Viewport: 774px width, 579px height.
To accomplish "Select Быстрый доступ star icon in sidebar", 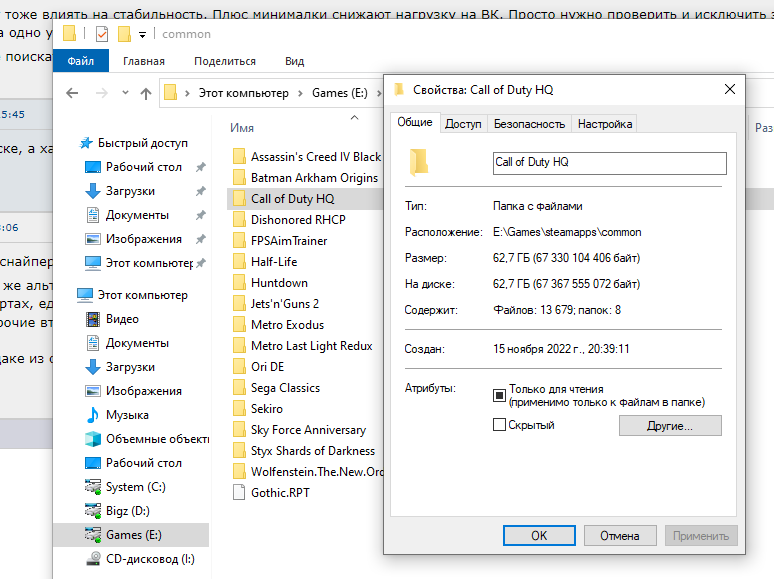I will coord(86,143).
